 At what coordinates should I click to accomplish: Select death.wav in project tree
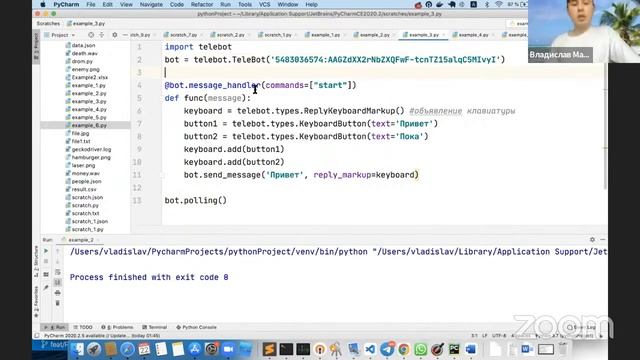[x=84, y=53]
